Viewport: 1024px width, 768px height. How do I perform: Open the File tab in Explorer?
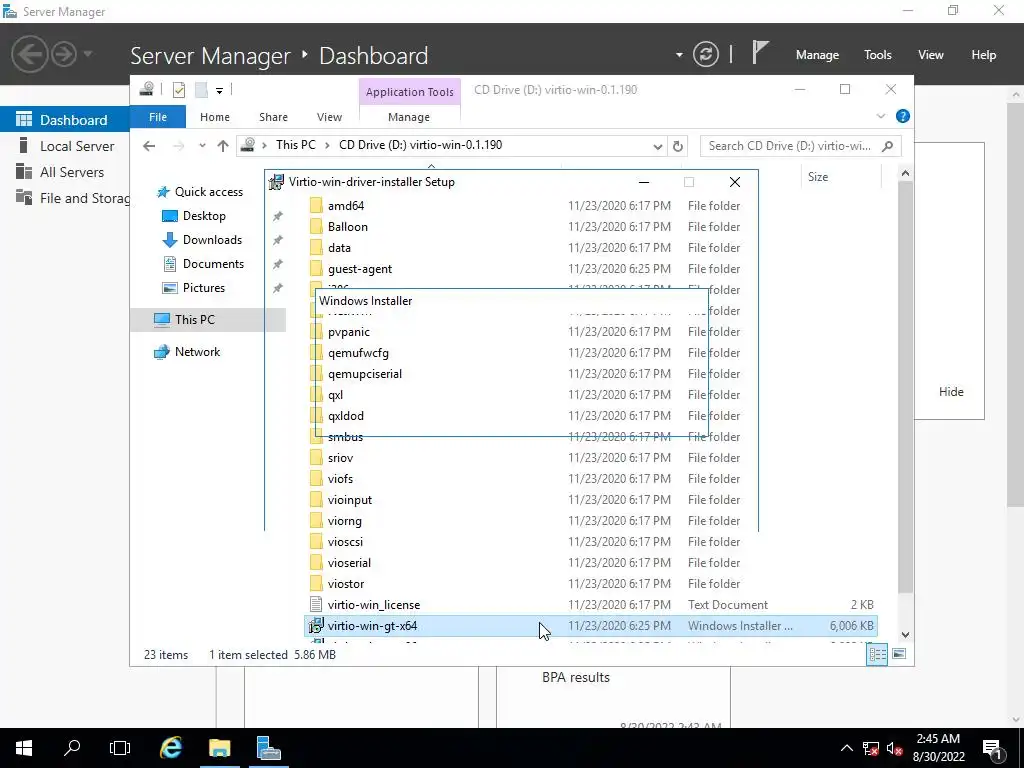pos(158,117)
